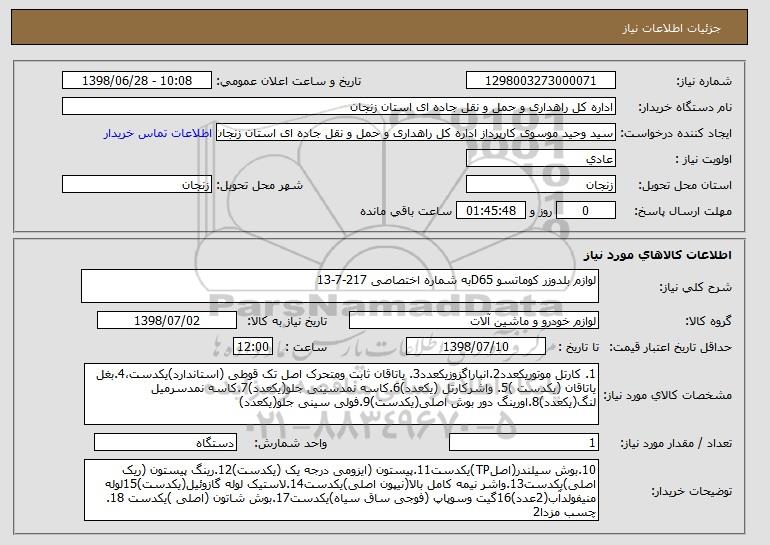This screenshot has width=770, height=545.
Task: Click the تاریخ و ساعت اعلان عمومی label
Action: 289,82
